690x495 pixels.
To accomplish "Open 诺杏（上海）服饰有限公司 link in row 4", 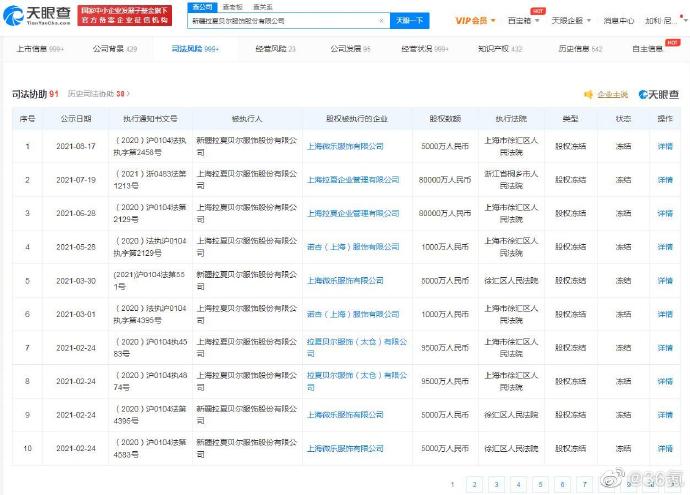I will pyautogui.click(x=353, y=247).
